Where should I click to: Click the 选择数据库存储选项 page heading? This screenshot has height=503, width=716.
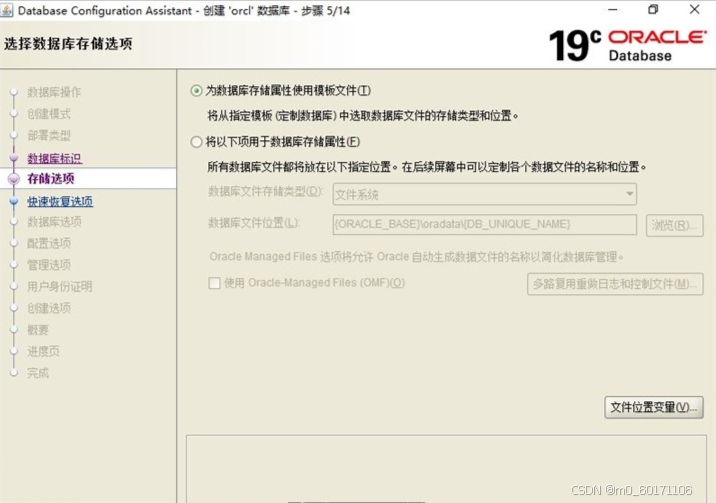point(68,44)
